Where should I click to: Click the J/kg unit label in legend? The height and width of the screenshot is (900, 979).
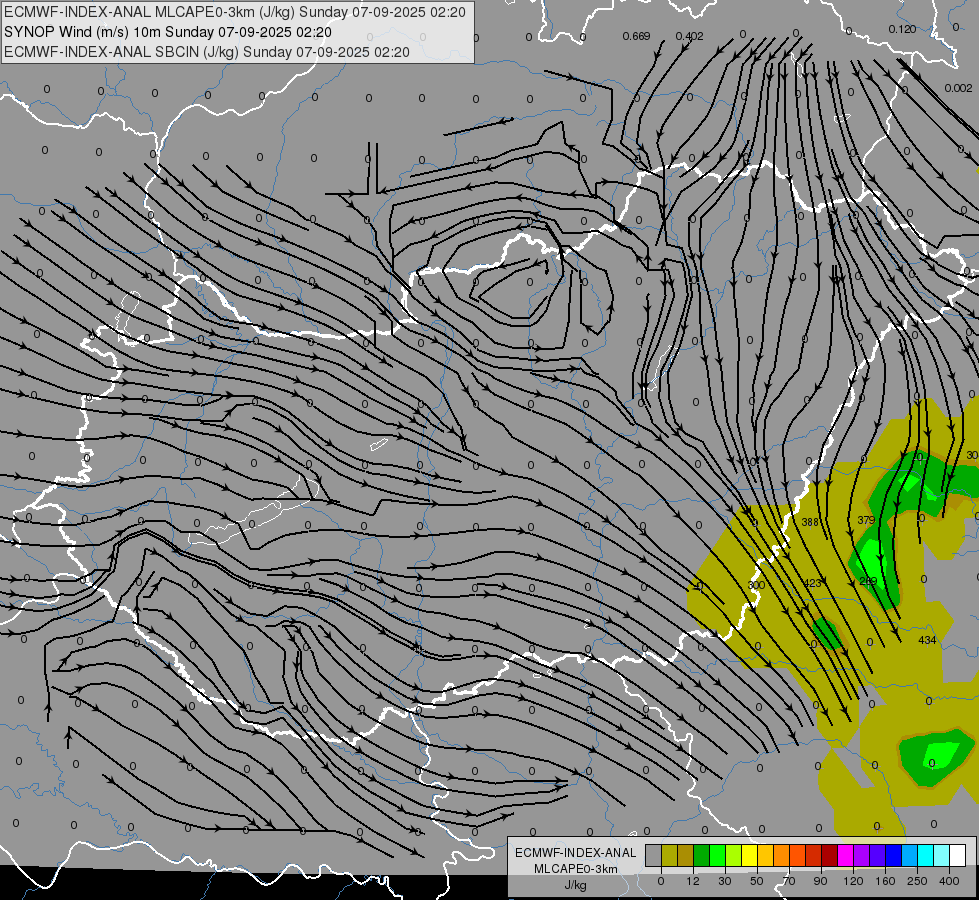point(575,884)
